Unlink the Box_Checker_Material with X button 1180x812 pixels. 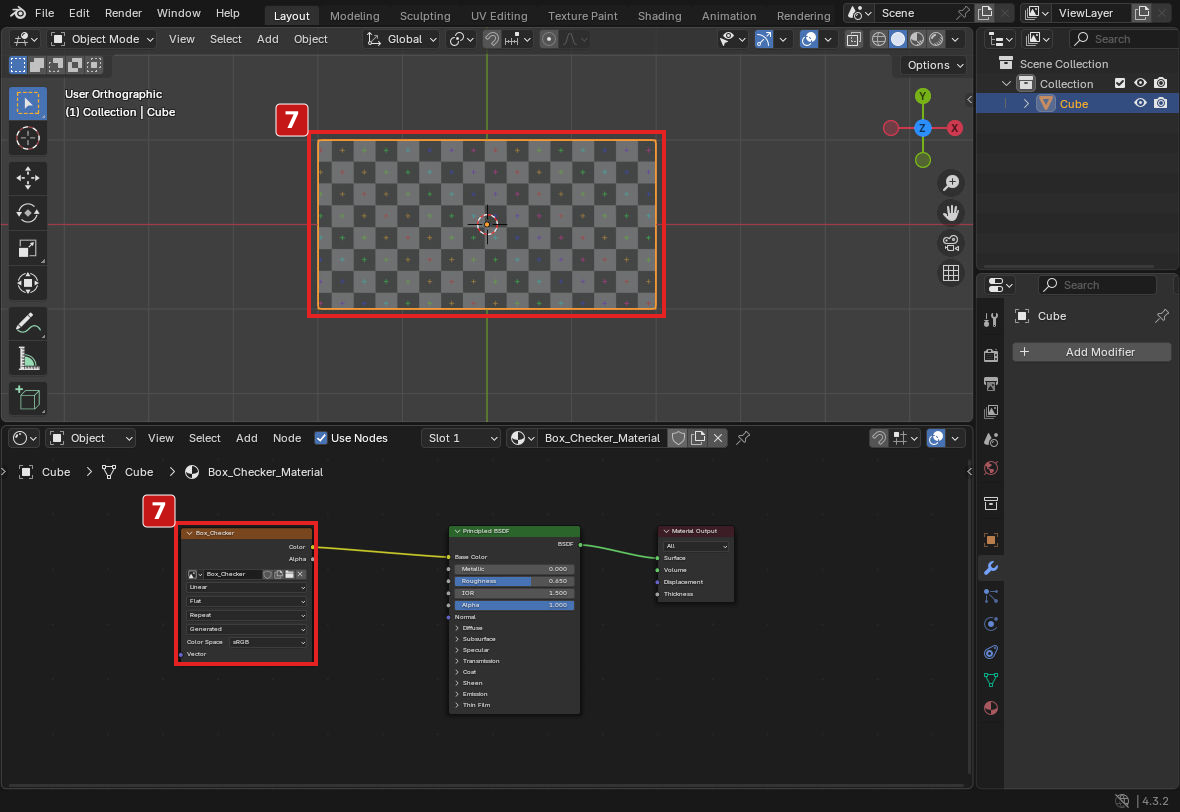tap(718, 438)
